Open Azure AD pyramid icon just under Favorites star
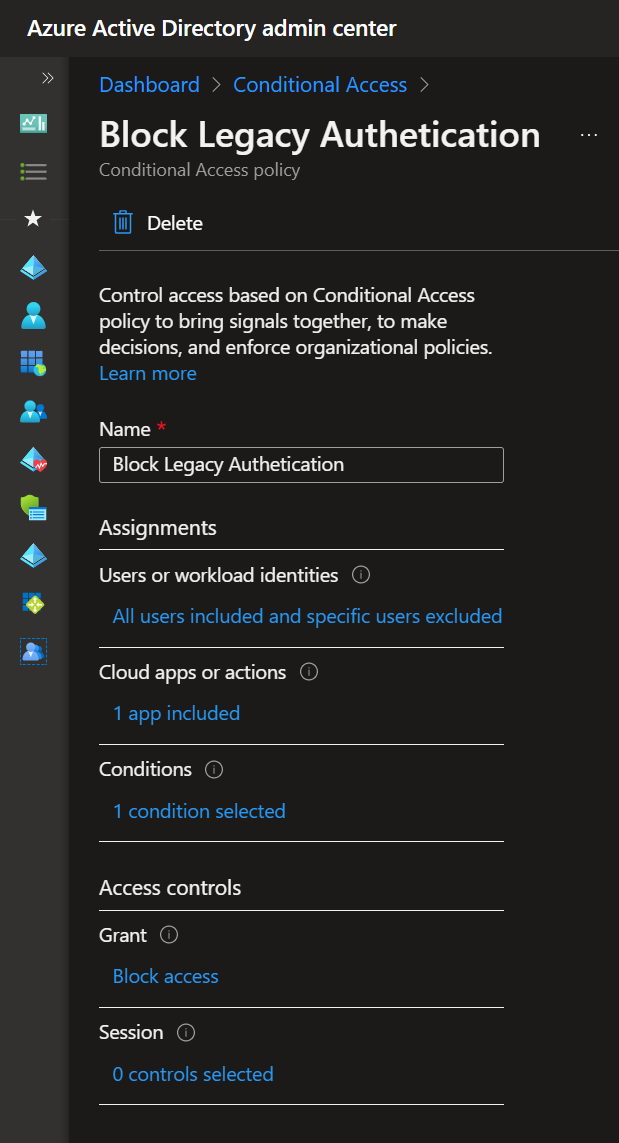 coord(34,268)
